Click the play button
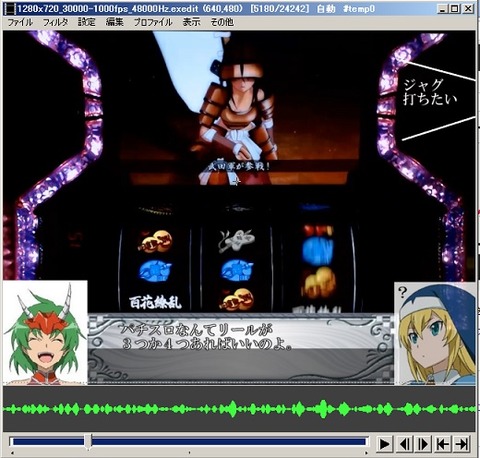The height and width of the screenshot is (458, 480). pos(385,444)
